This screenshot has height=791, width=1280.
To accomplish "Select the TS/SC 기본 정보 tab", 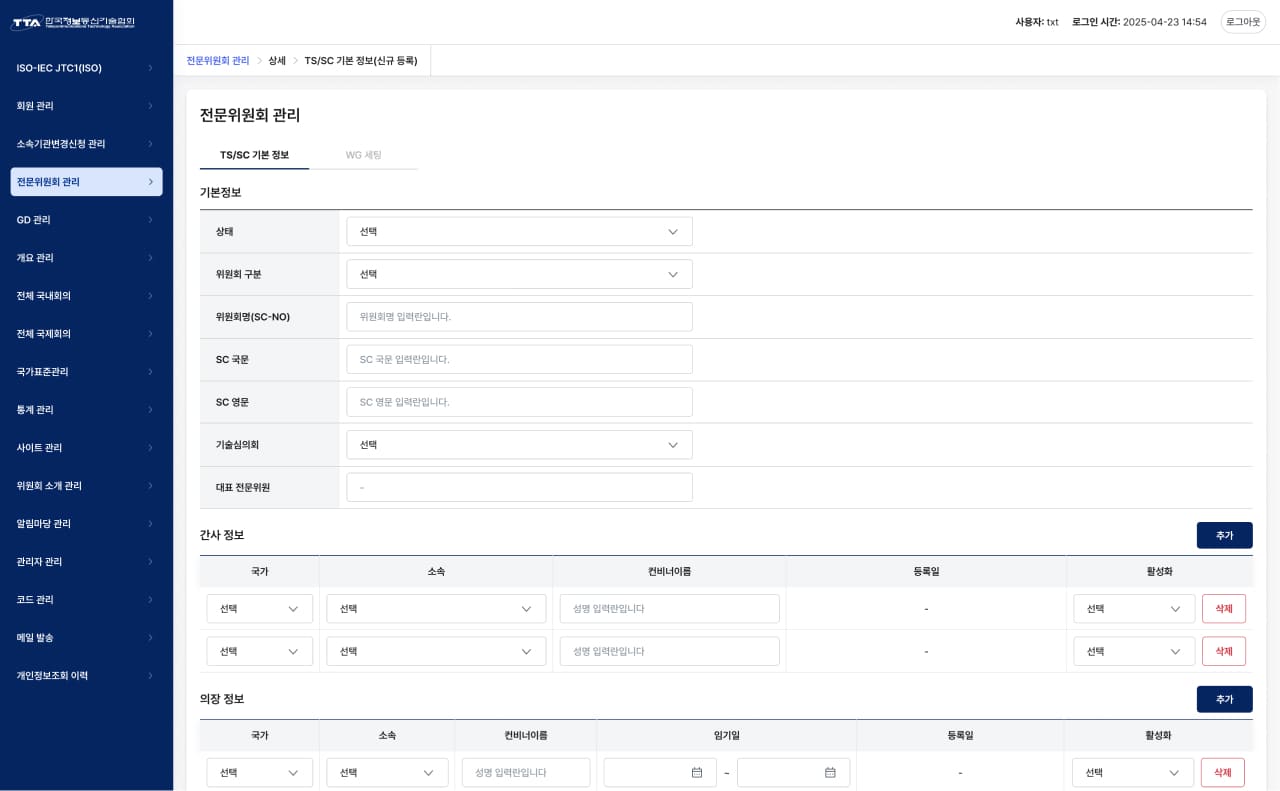I will point(254,155).
